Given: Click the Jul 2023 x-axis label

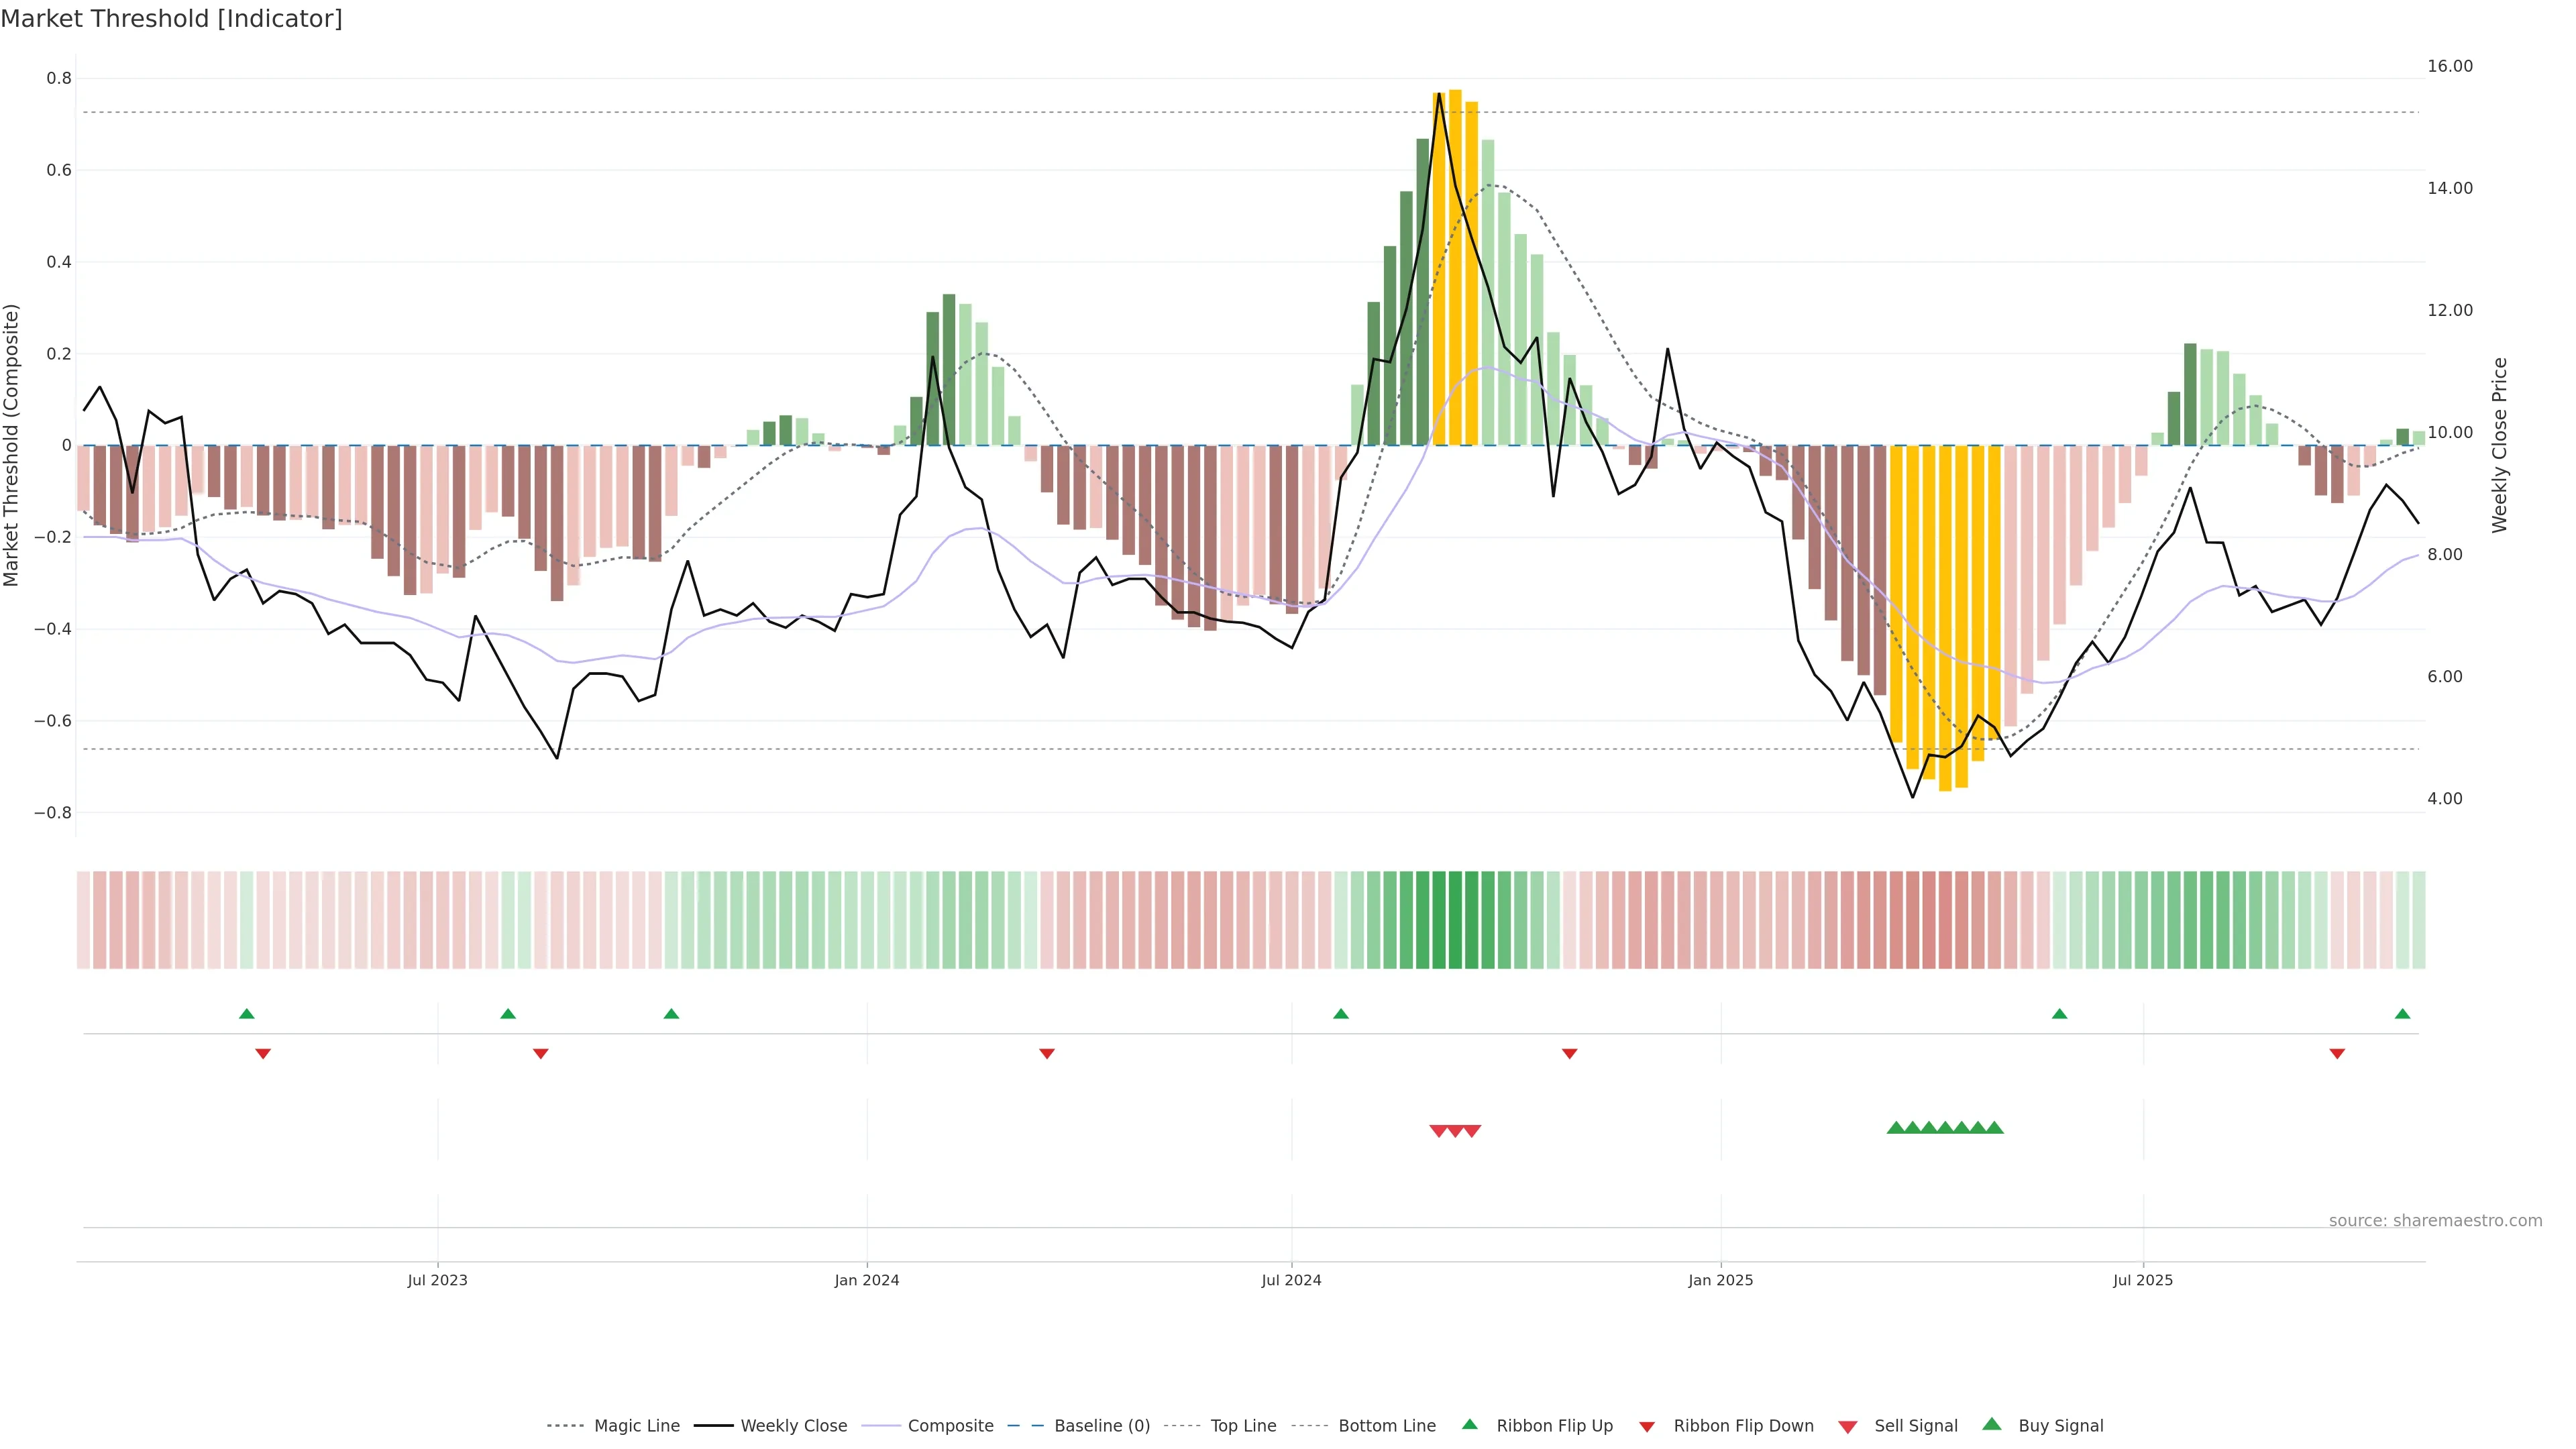Looking at the screenshot, I should click(437, 1280).
